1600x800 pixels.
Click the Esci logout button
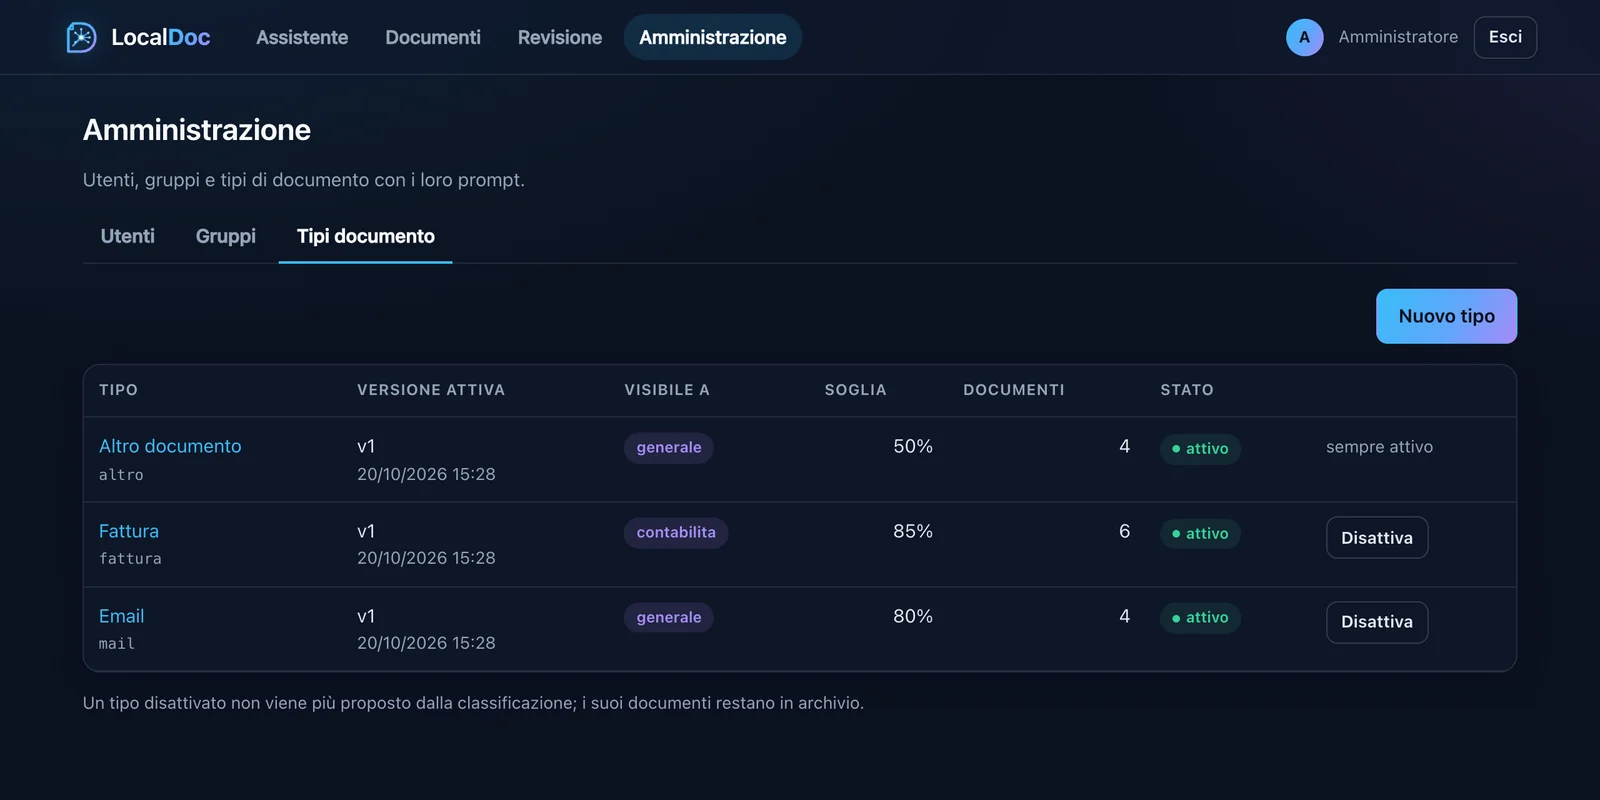(x=1505, y=37)
